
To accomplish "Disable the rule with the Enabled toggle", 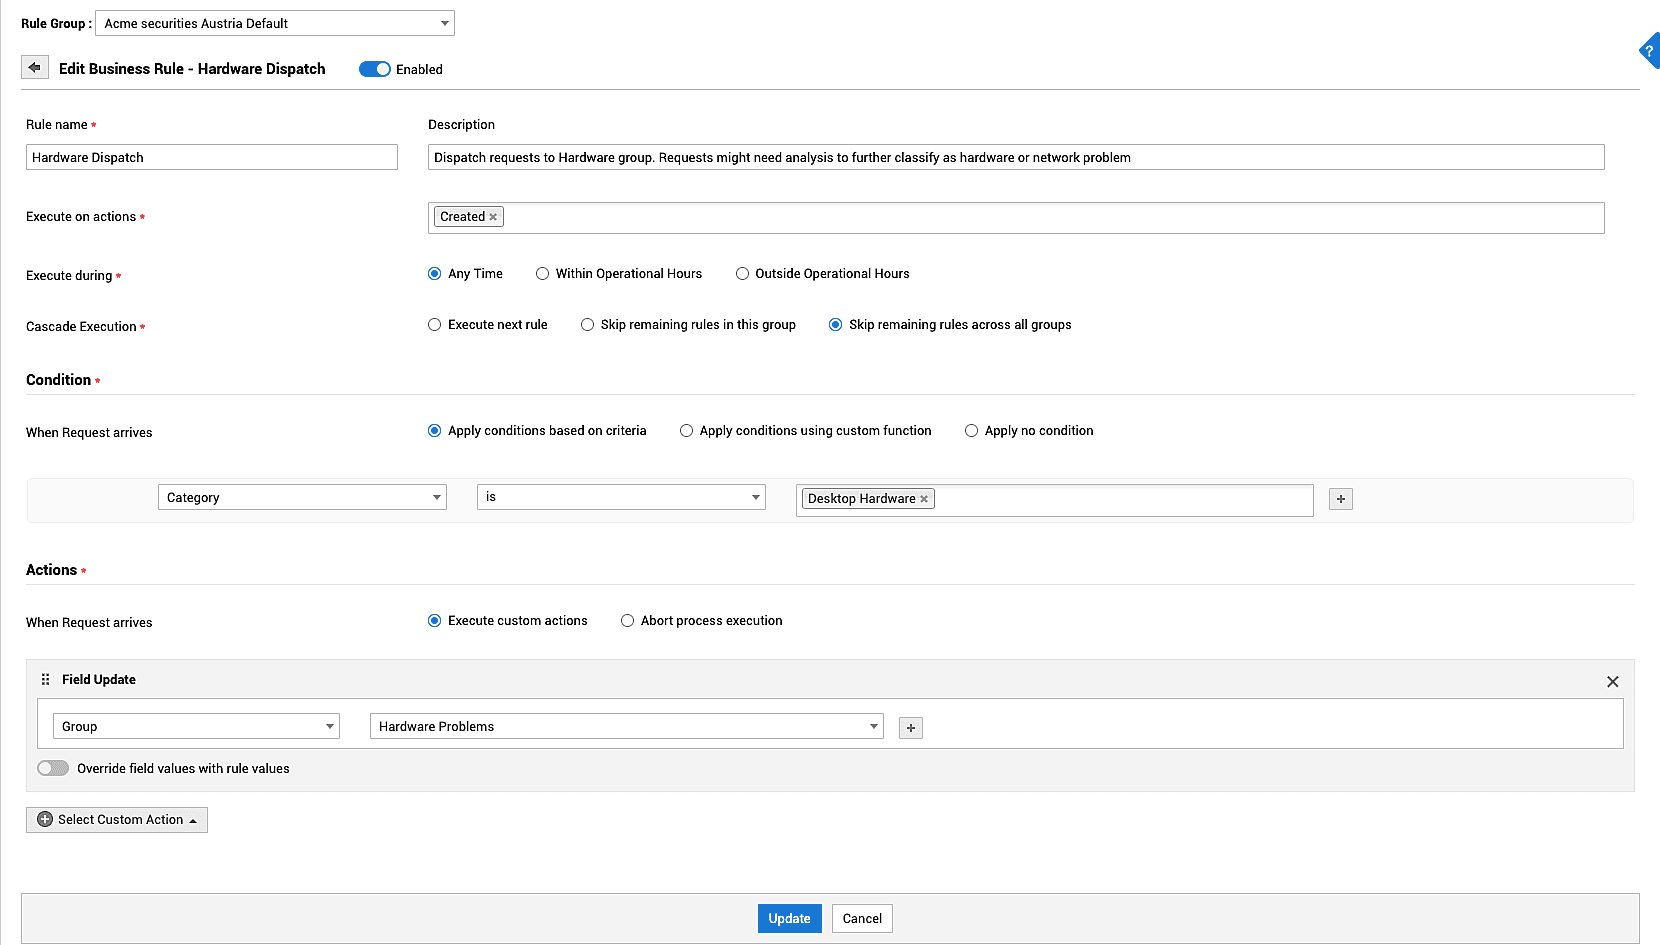I will click(x=375, y=69).
